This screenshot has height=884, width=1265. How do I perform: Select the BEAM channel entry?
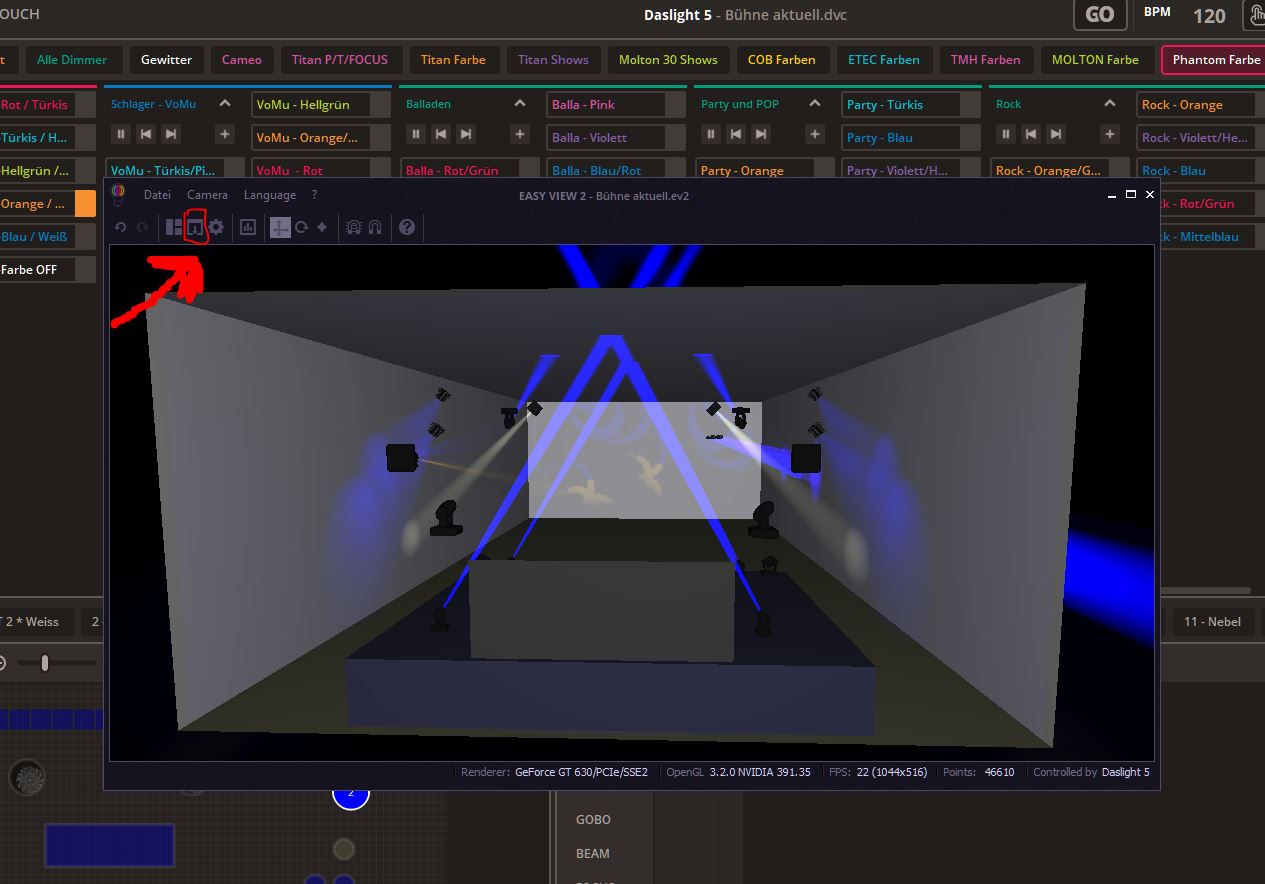click(593, 853)
